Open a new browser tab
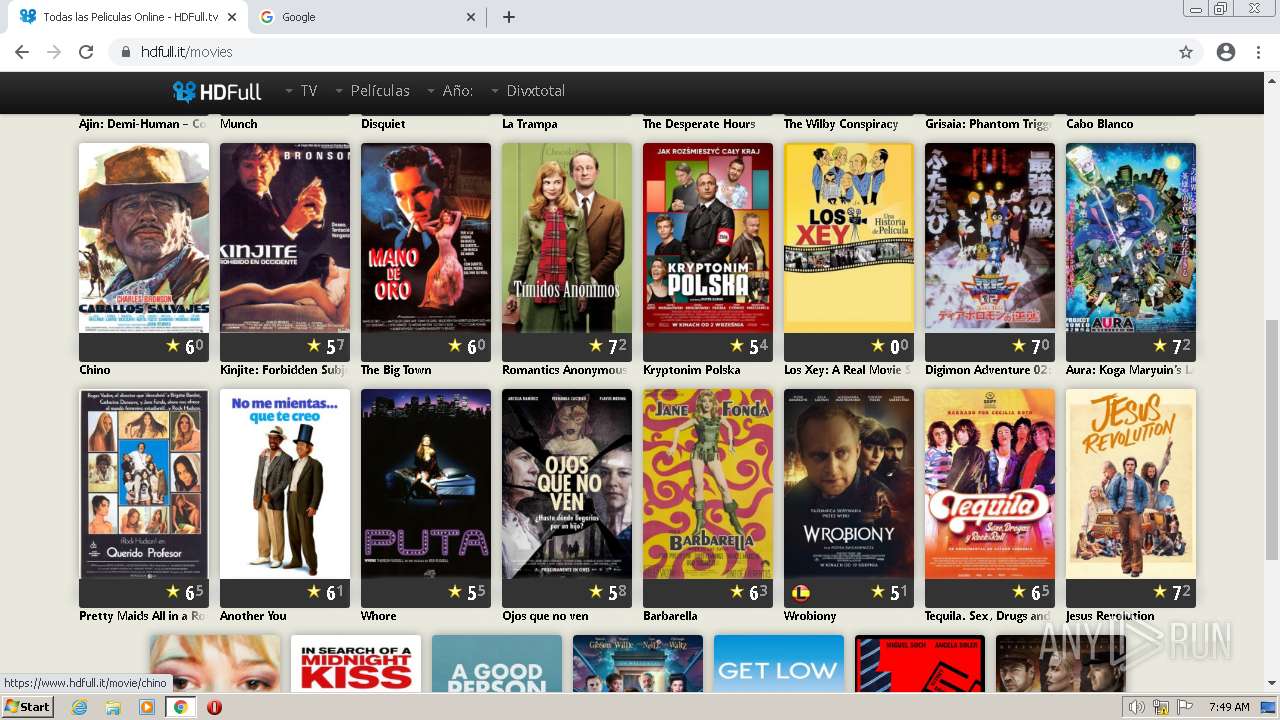Screen dimensions: 1280x720 click(509, 17)
